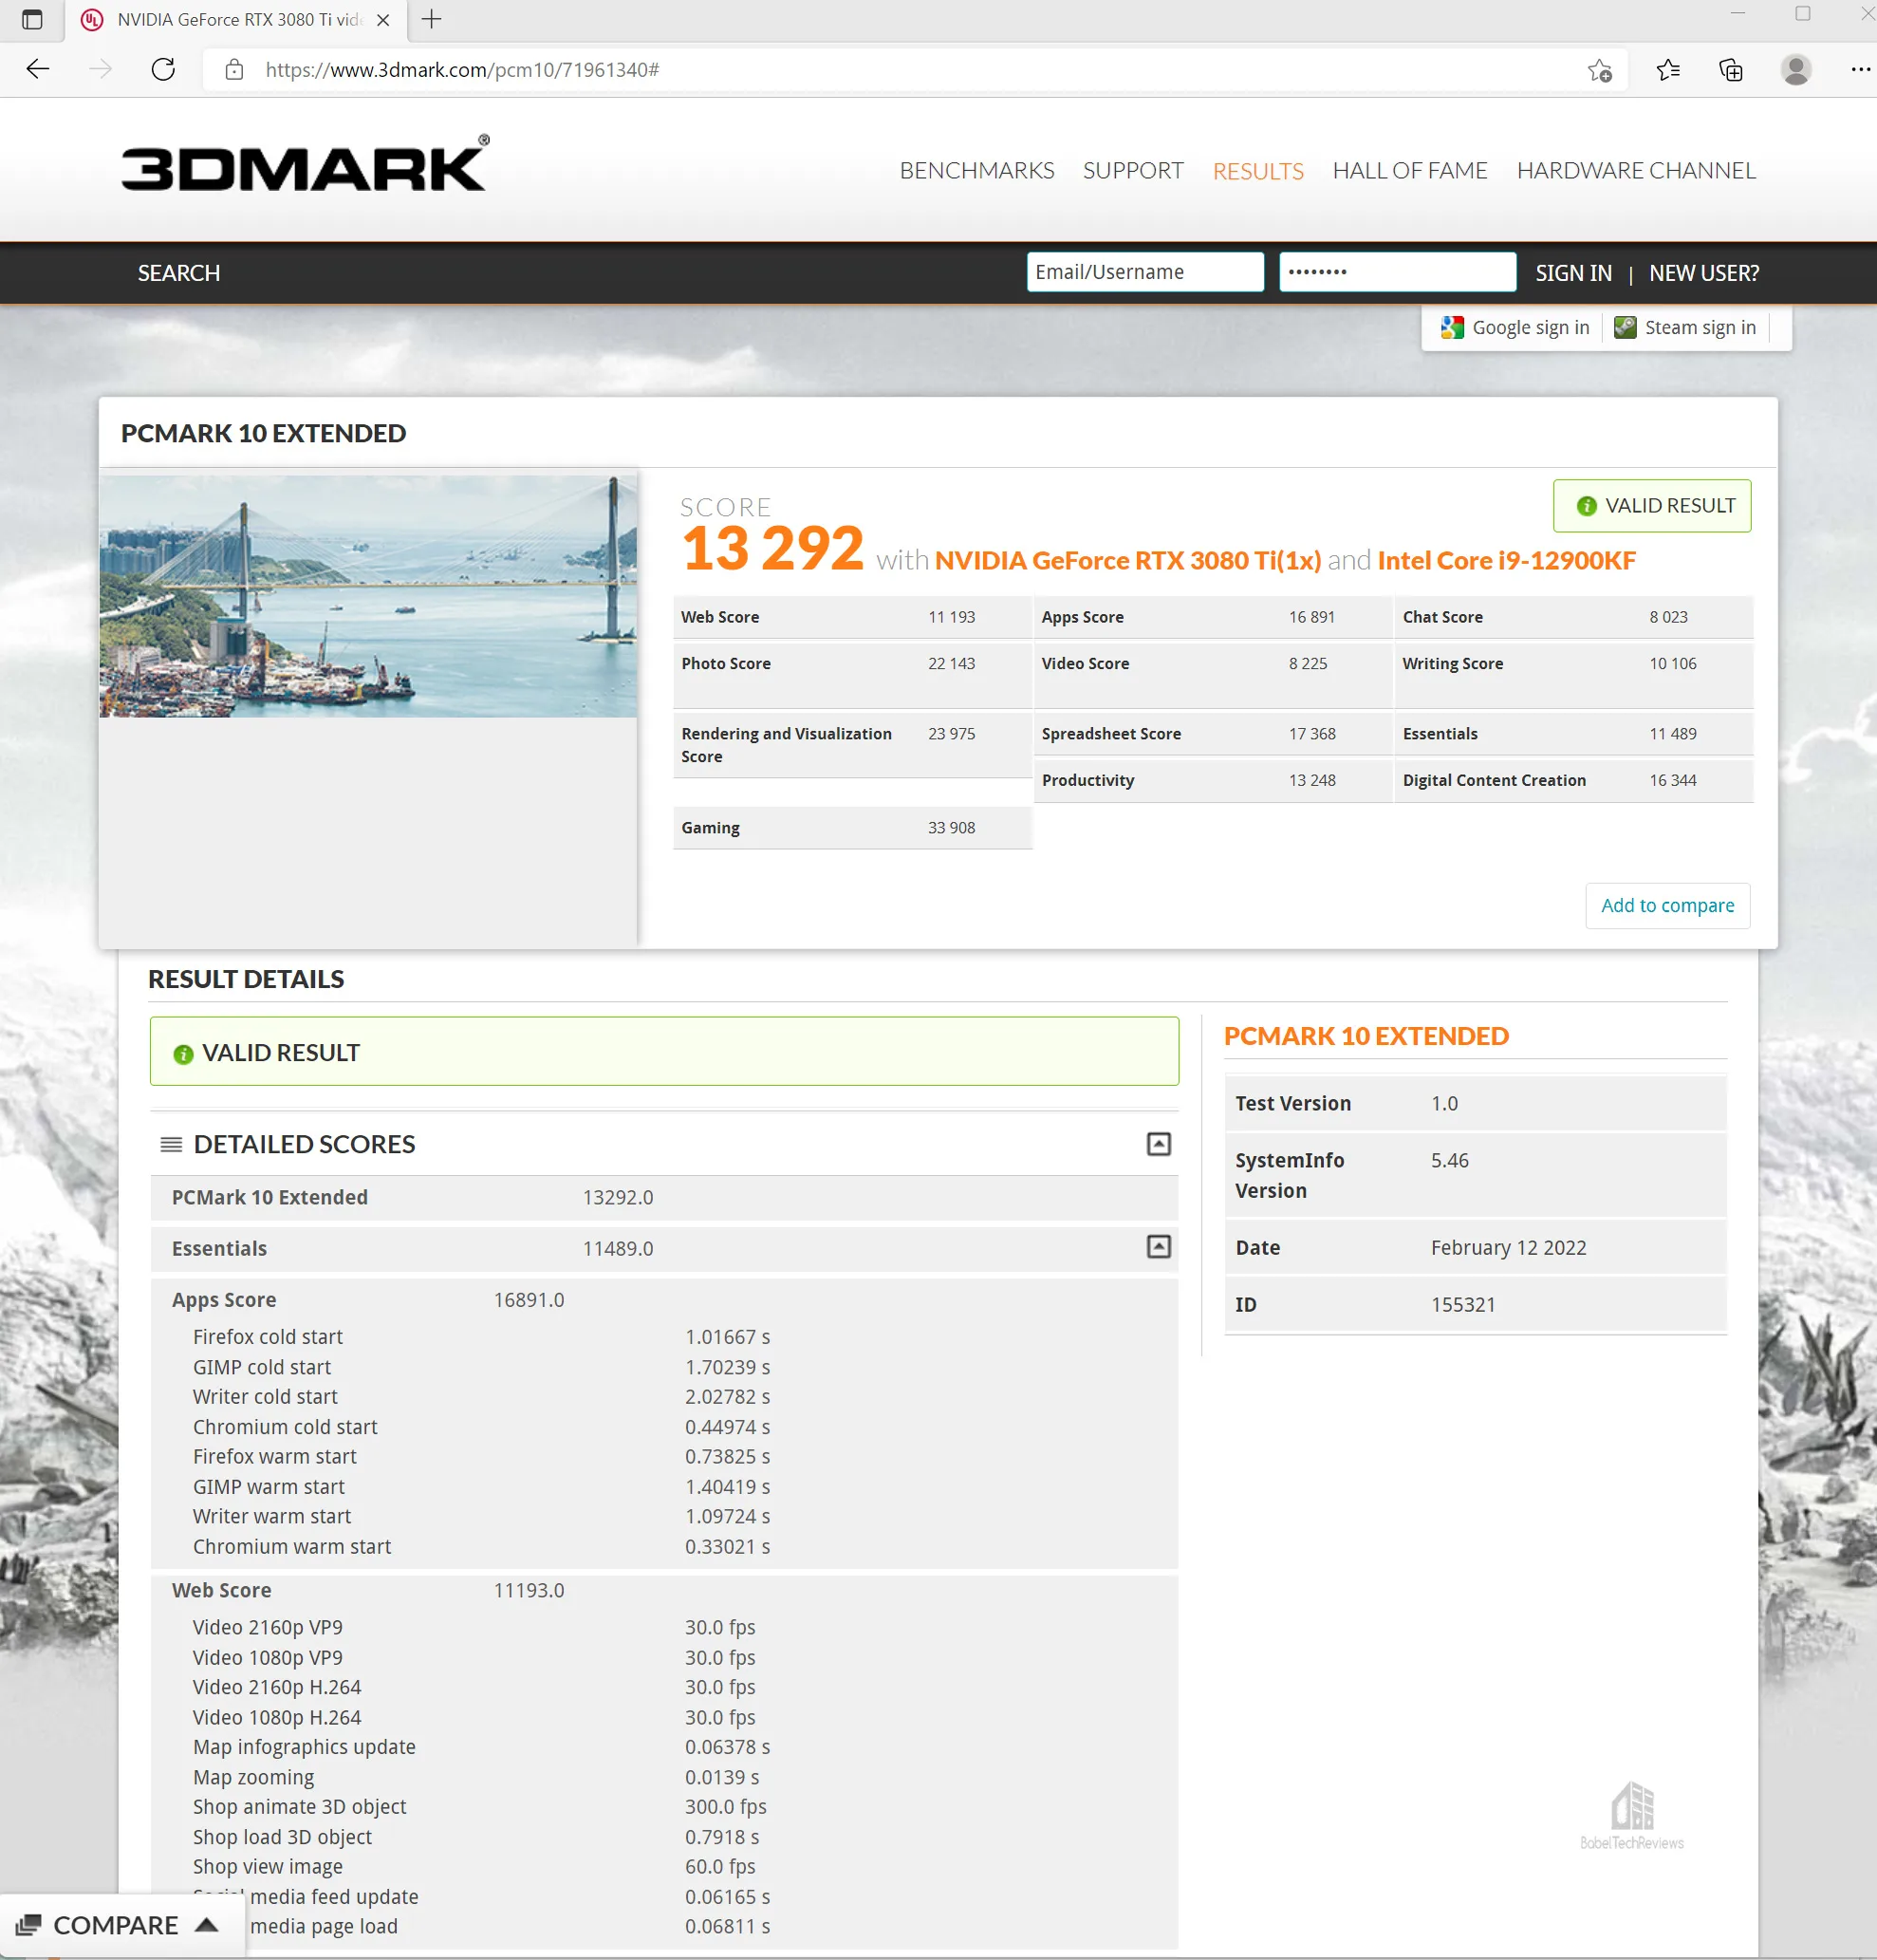The width and height of the screenshot is (1877, 1960).
Task: Click SEARCH in the dark bar
Action: pos(179,273)
